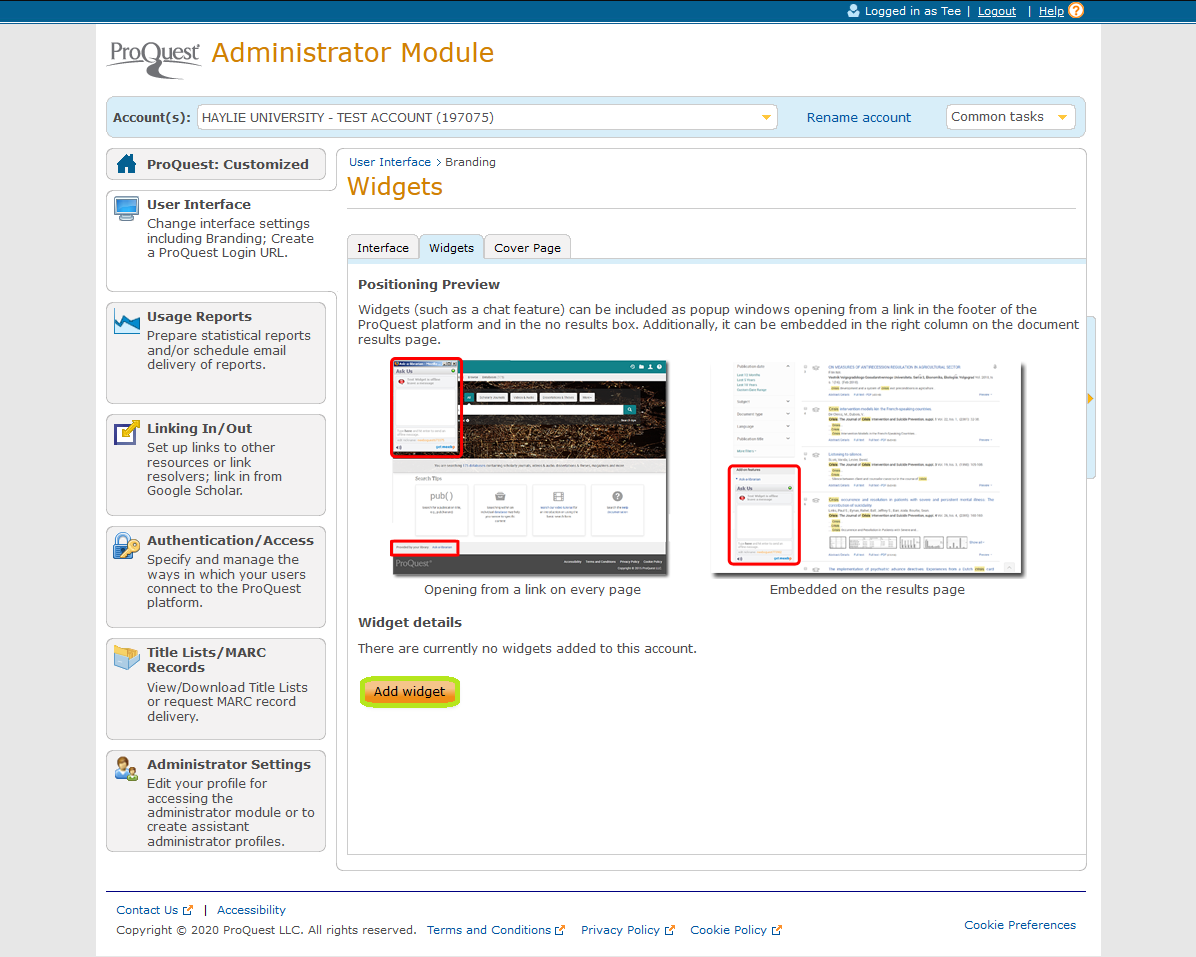Screen dimensions: 1196x957
Task: Click the User Interface breadcrumb link
Action: [390, 162]
